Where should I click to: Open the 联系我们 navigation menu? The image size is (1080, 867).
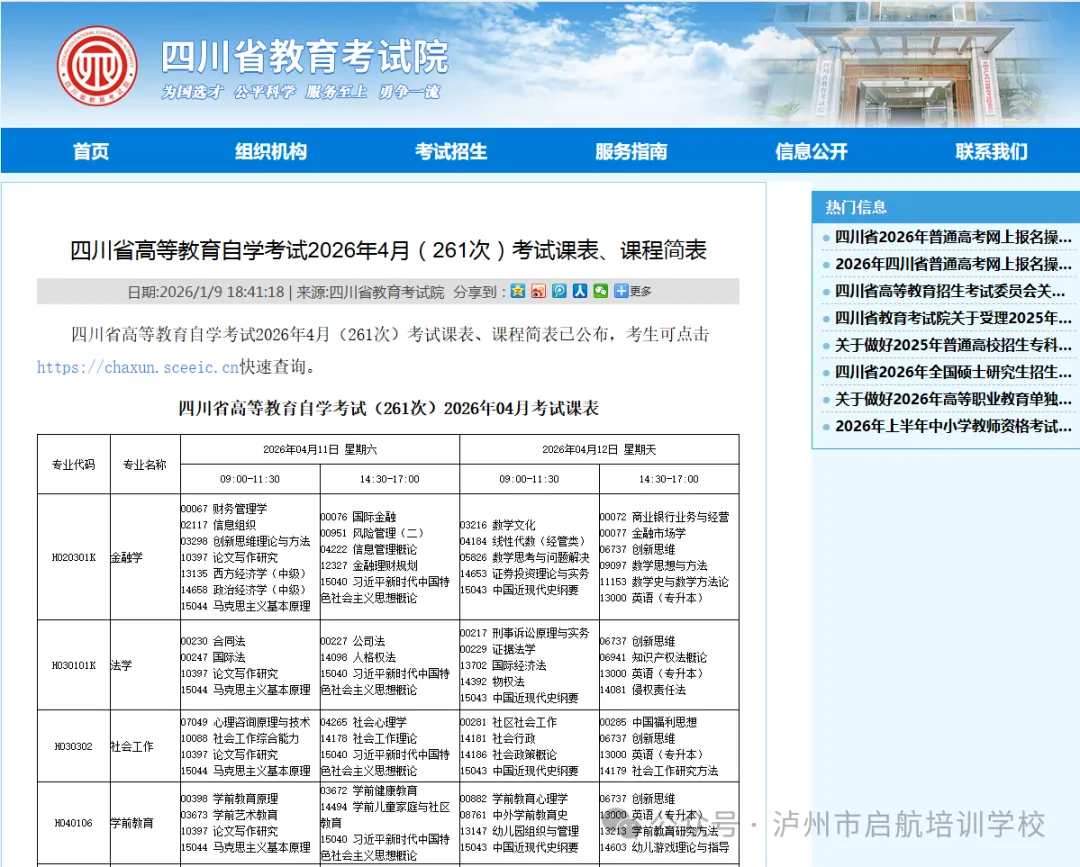992,151
